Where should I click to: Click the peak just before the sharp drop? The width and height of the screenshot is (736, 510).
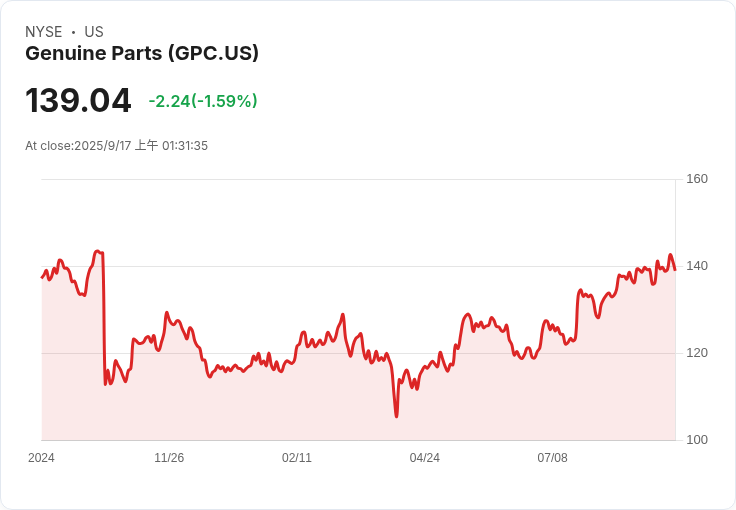[x=97, y=251]
